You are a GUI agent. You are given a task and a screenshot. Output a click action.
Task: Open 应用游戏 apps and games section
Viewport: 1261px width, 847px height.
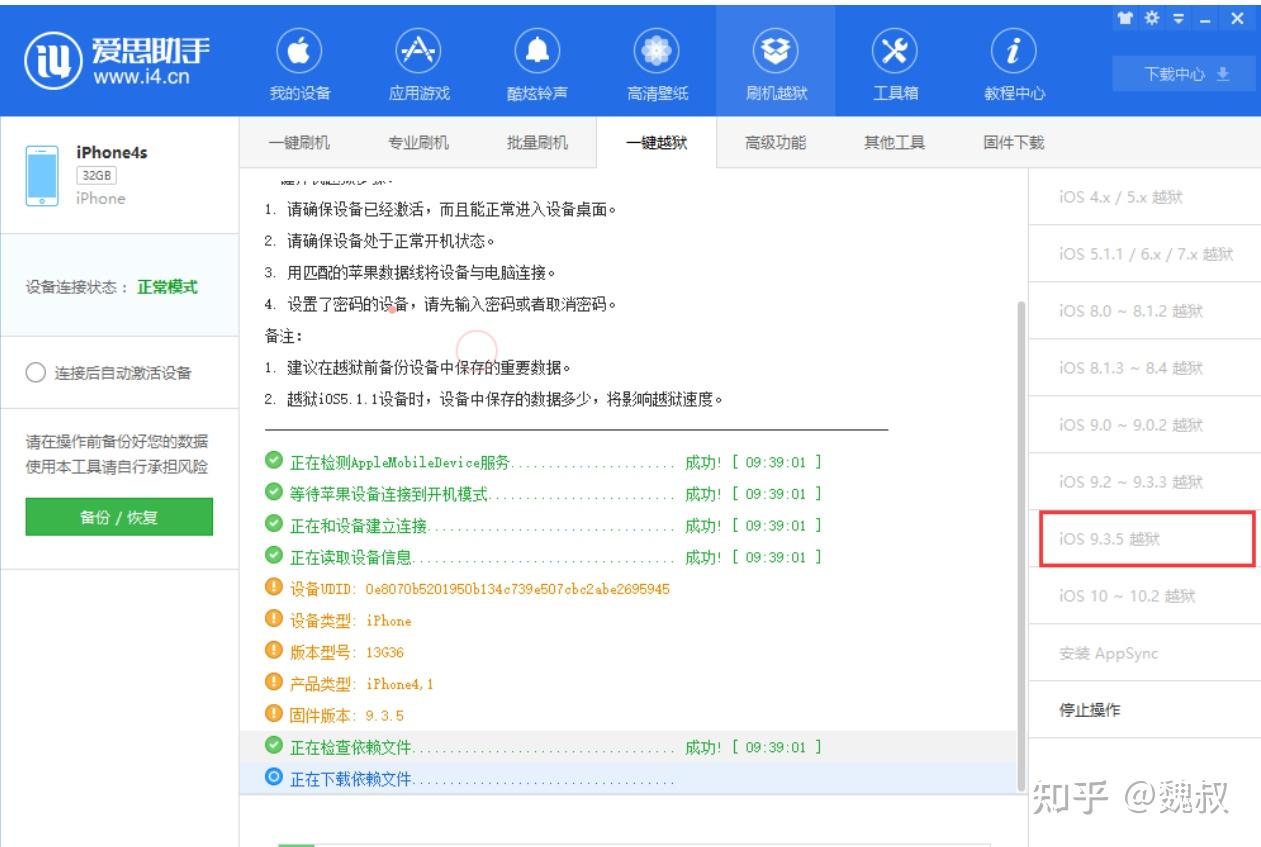coord(419,66)
